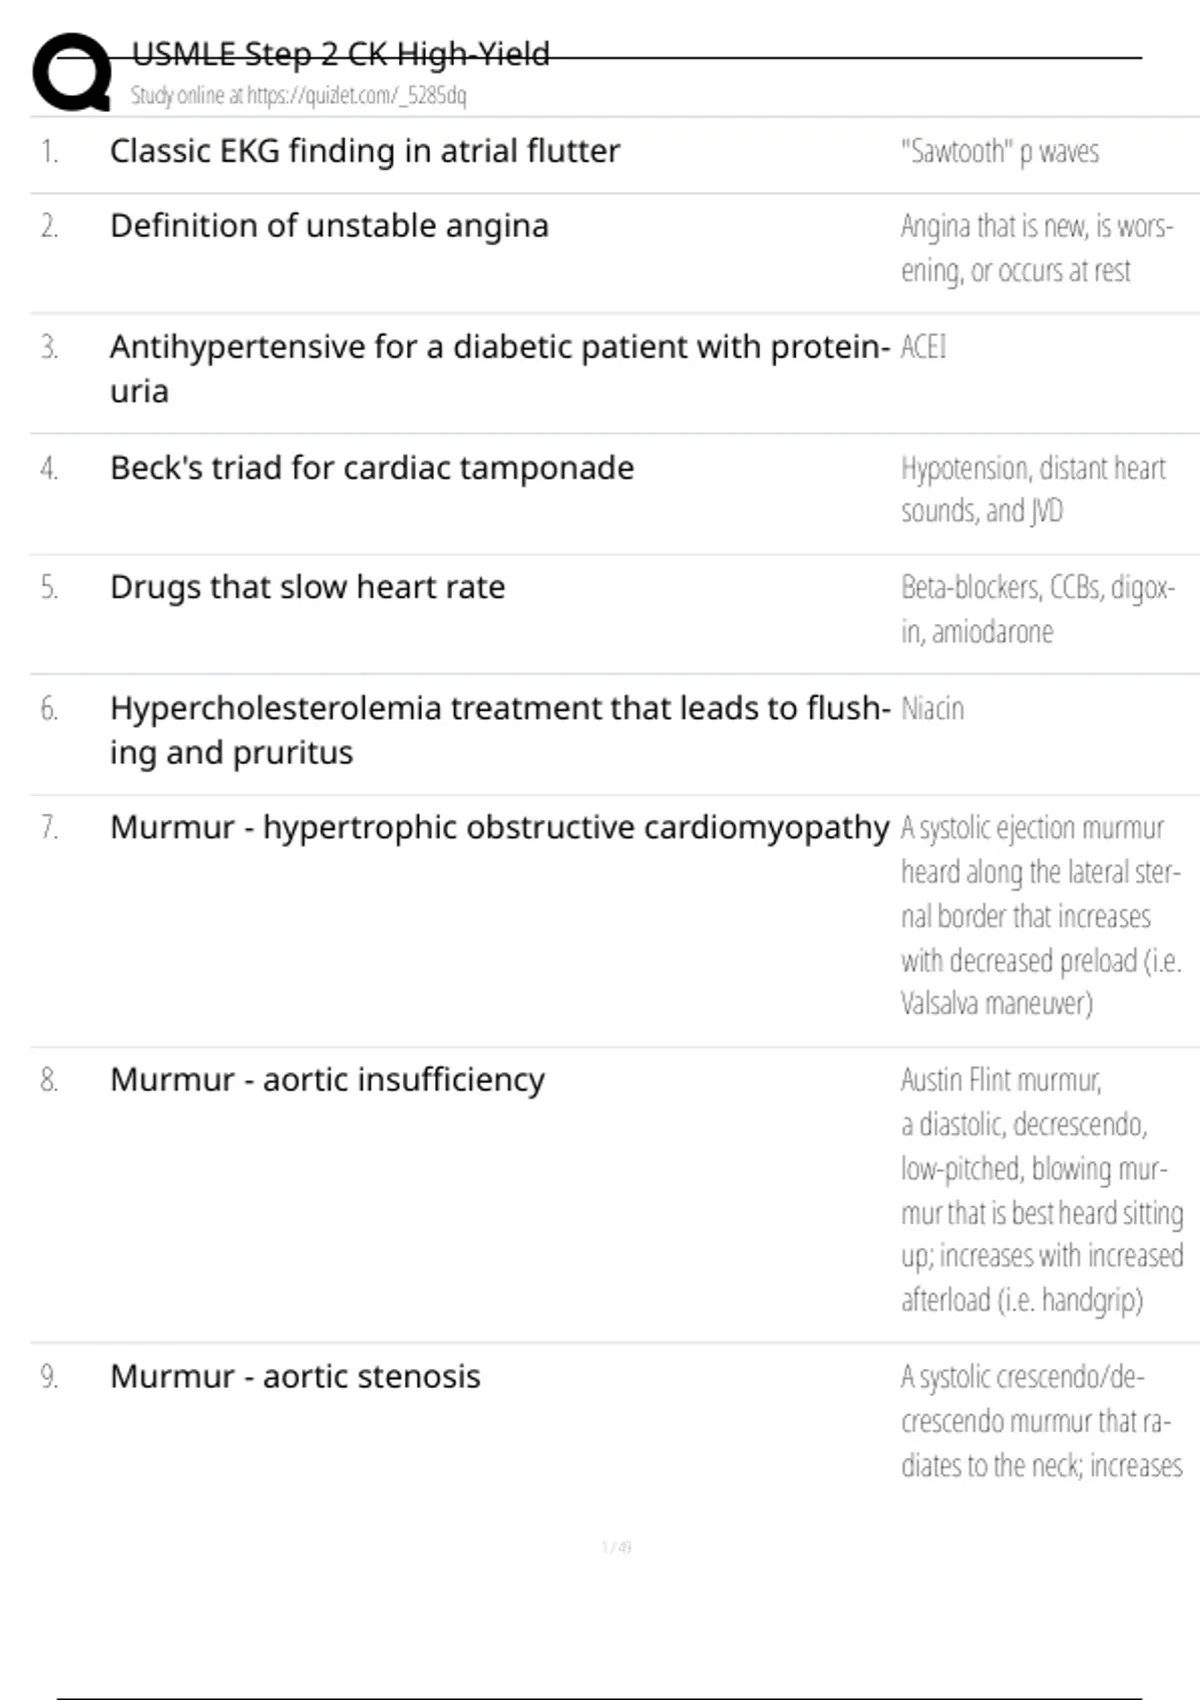Click the Quizlet Q logo icon
This screenshot has height=1700, width=1200.
click(x=72, y=71)
